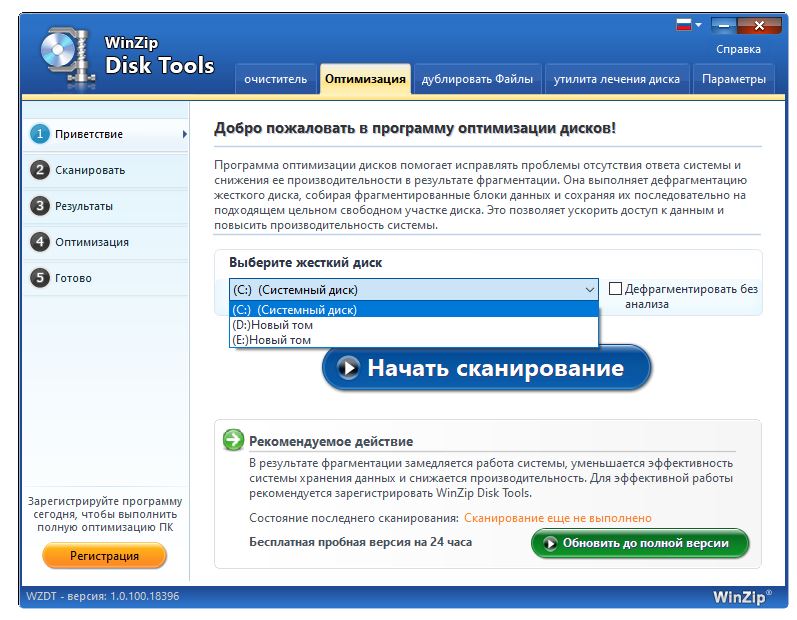Click the WZDT версия 1.0.100.18396 status text
Screen dimensions: 797x620
pyautogui.click(x=103, y=596)
